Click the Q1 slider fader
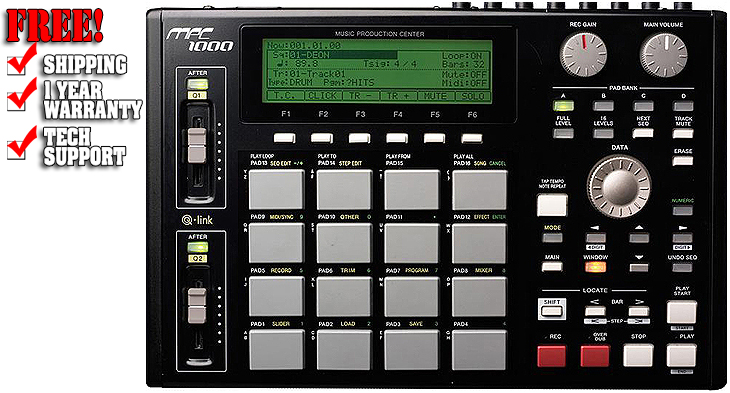Viewport: 730px width, 393px height. [197, 145]
